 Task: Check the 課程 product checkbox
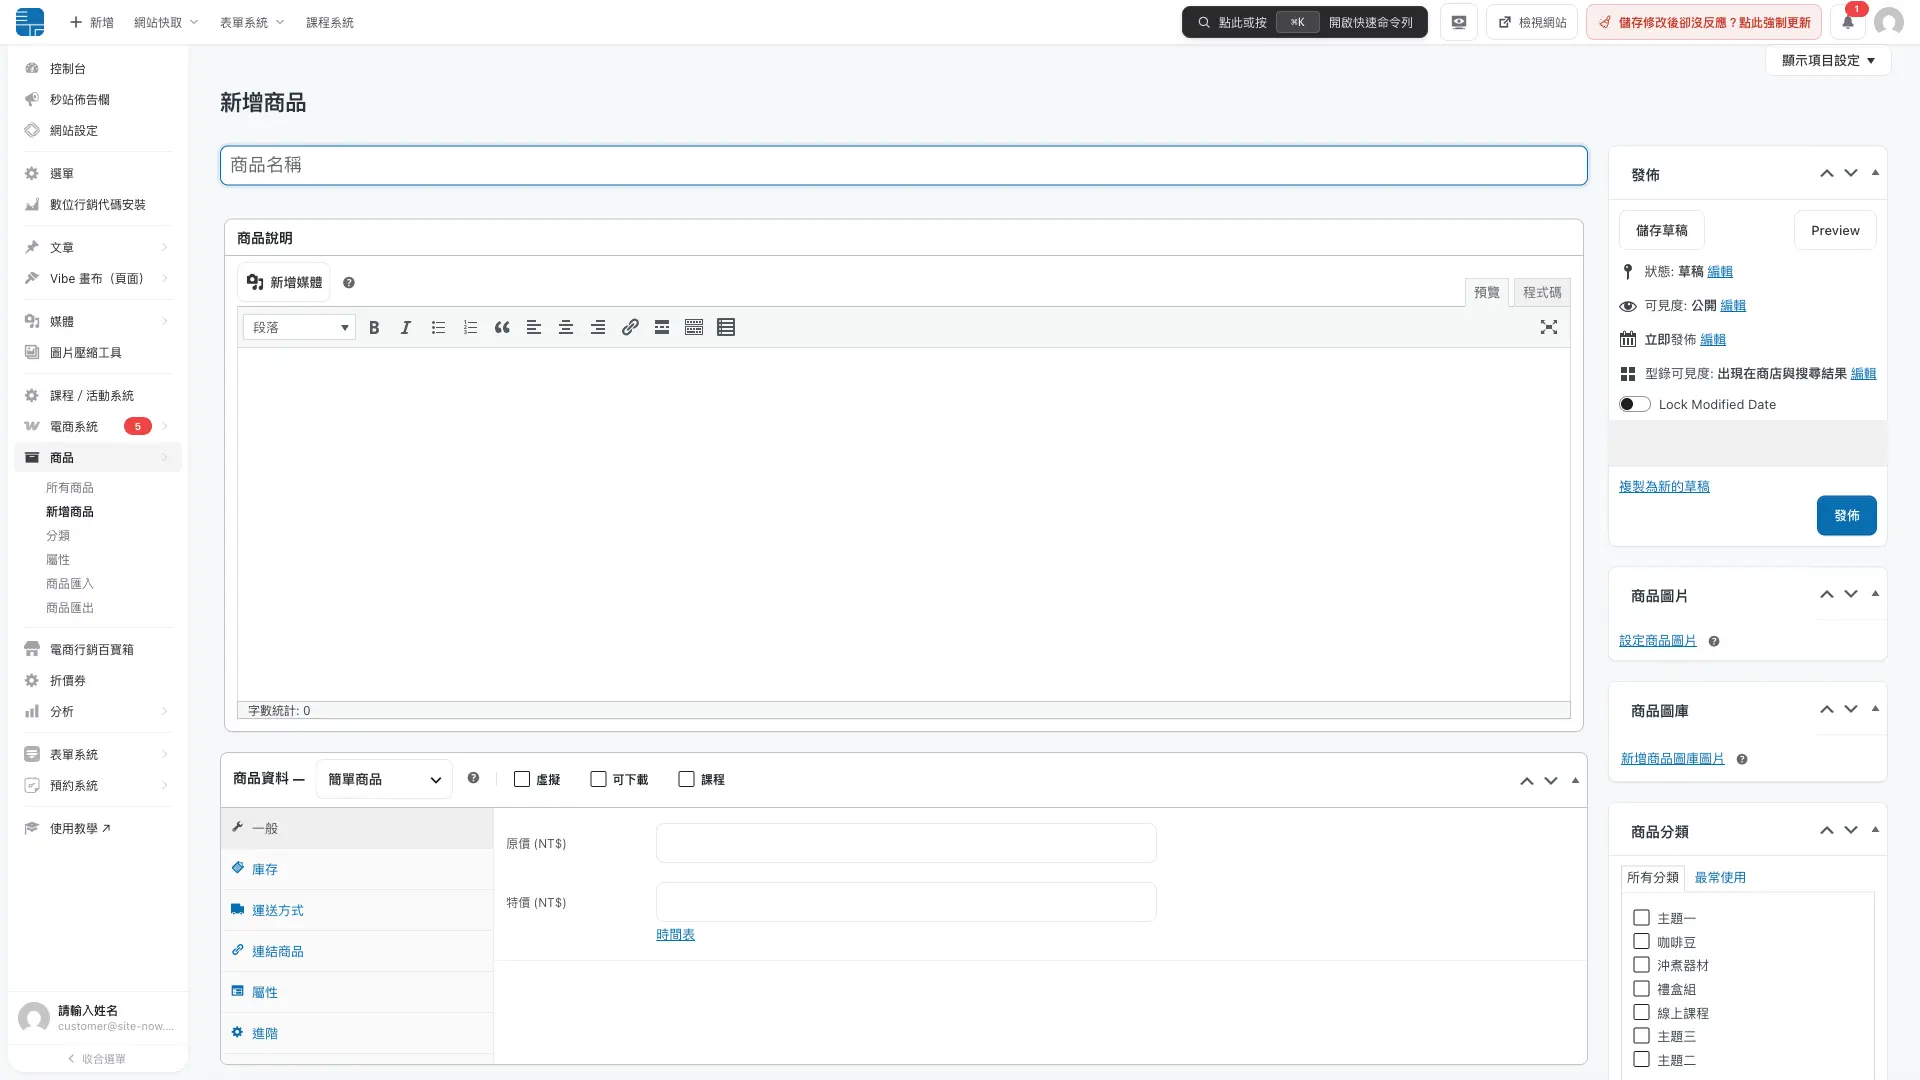point(686,779)
